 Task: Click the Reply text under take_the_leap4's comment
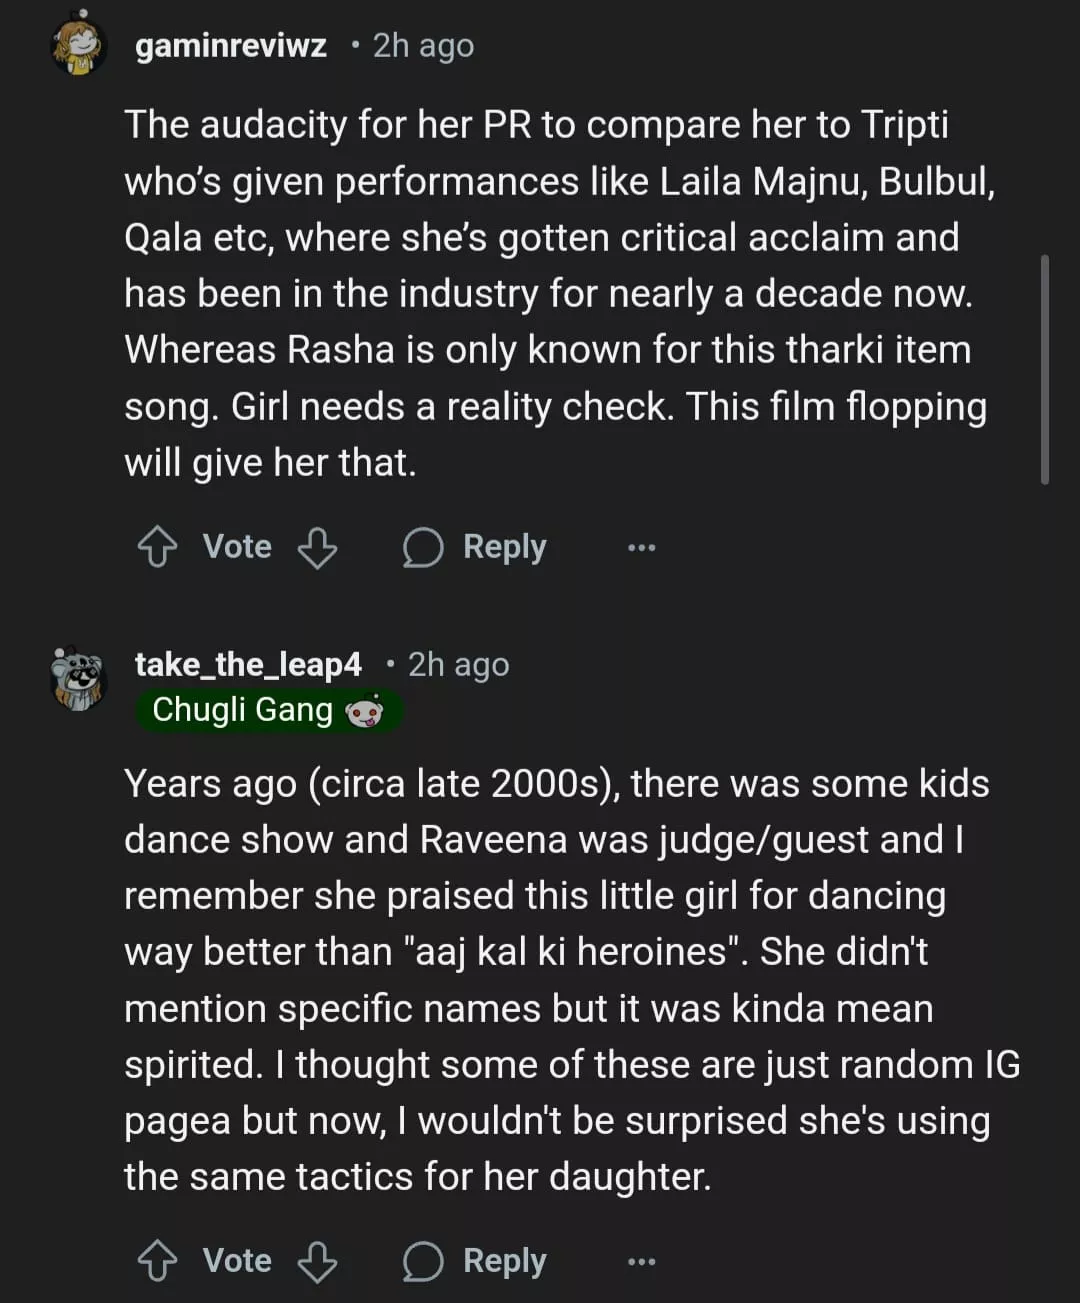tap(504, 1261)
